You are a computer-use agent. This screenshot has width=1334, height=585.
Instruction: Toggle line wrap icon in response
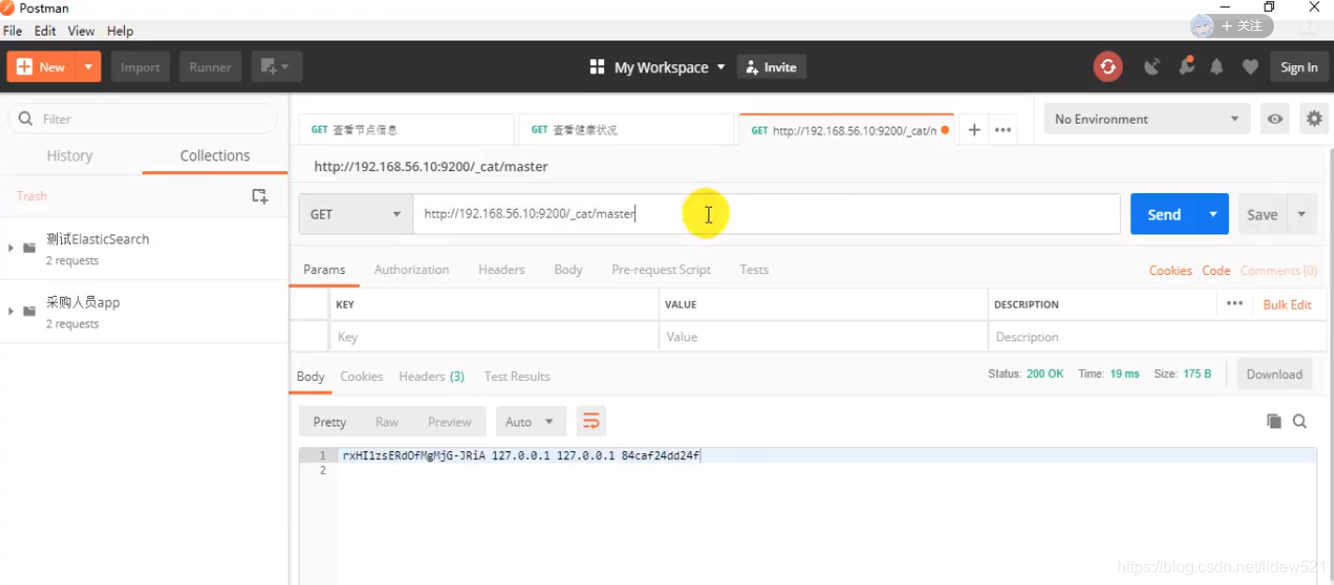coord(591,421)
